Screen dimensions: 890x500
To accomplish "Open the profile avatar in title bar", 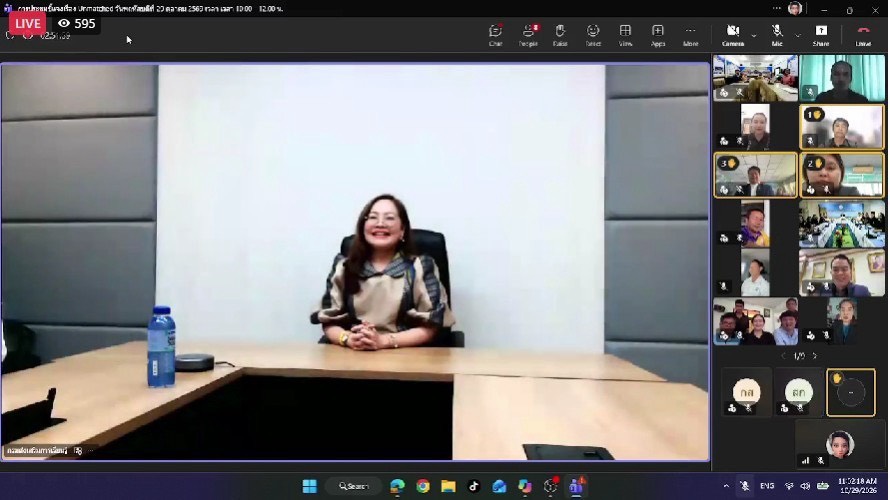I will click(x=795, y=9).
